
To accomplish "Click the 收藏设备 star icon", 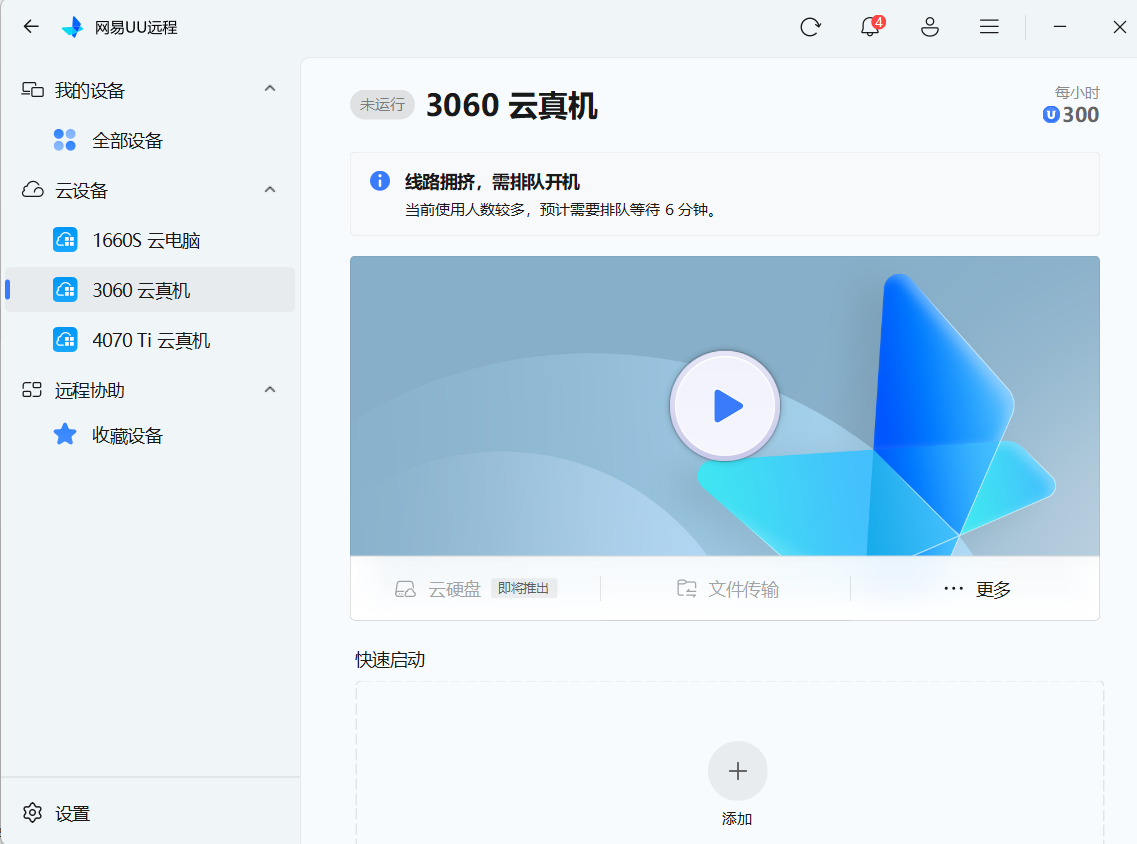I will point(65,435).
